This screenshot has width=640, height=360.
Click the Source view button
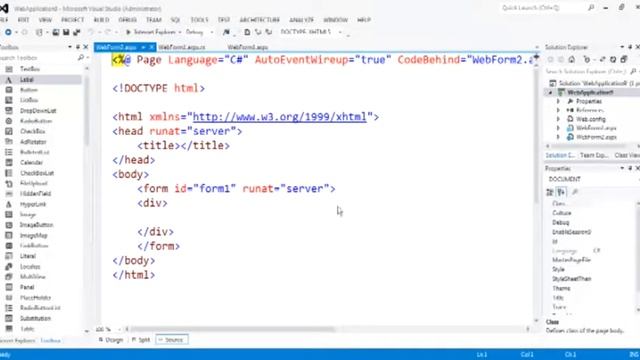click(172, 340)
